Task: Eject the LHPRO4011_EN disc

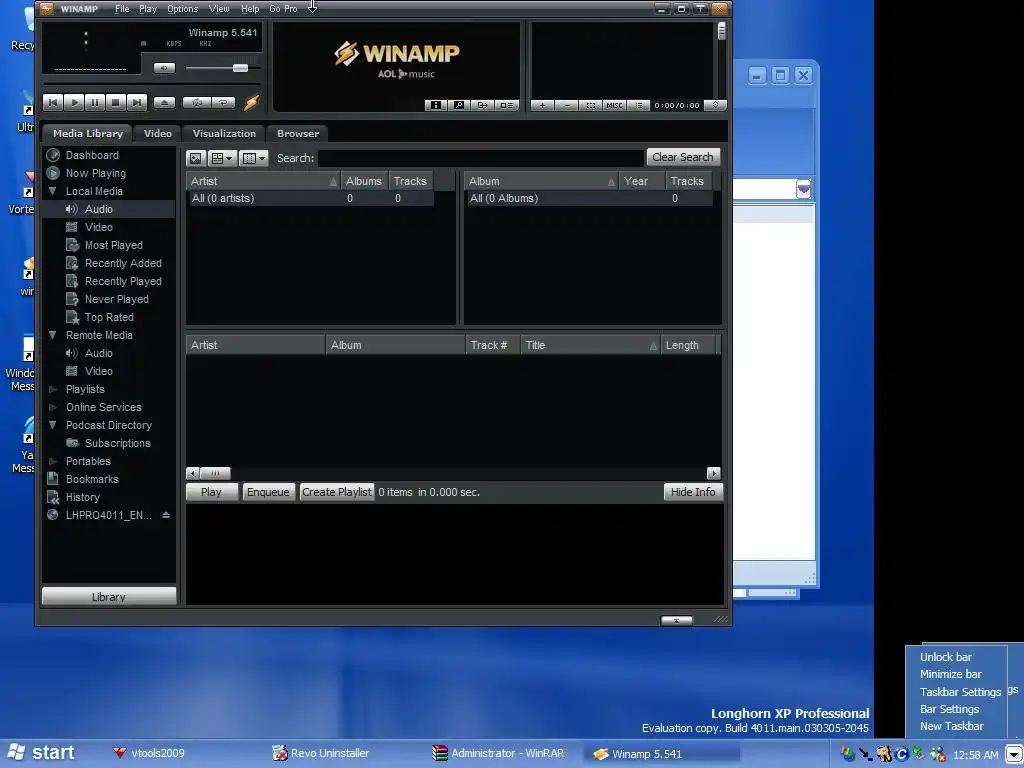Action: pyautogui.click(x=166, y=515)
